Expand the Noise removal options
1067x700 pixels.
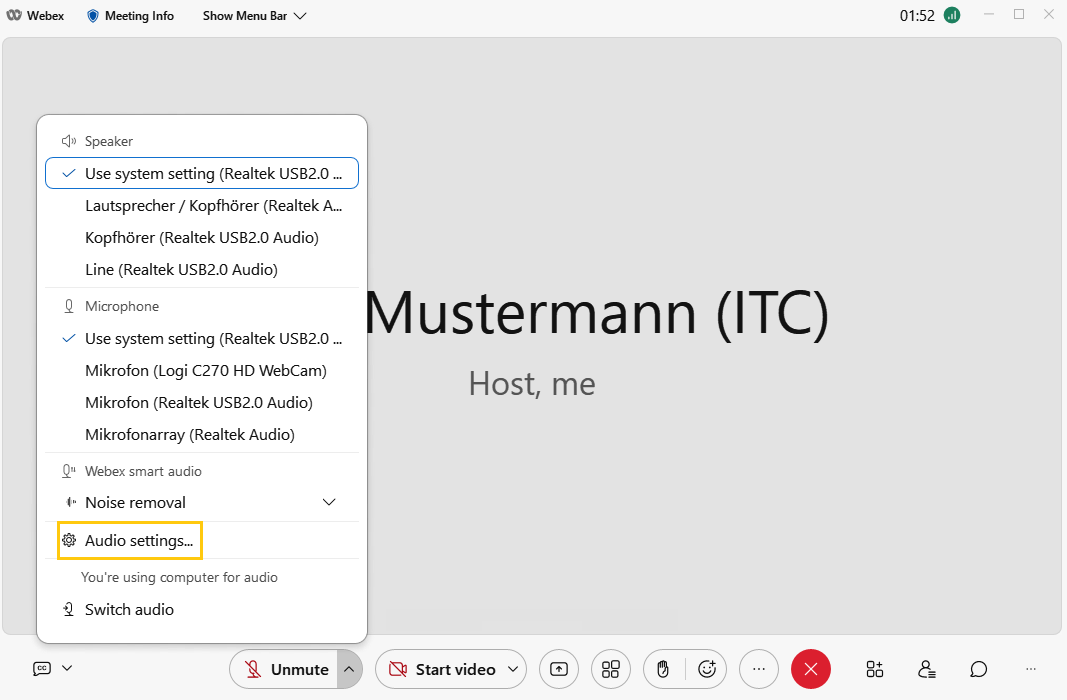point(328,502)
